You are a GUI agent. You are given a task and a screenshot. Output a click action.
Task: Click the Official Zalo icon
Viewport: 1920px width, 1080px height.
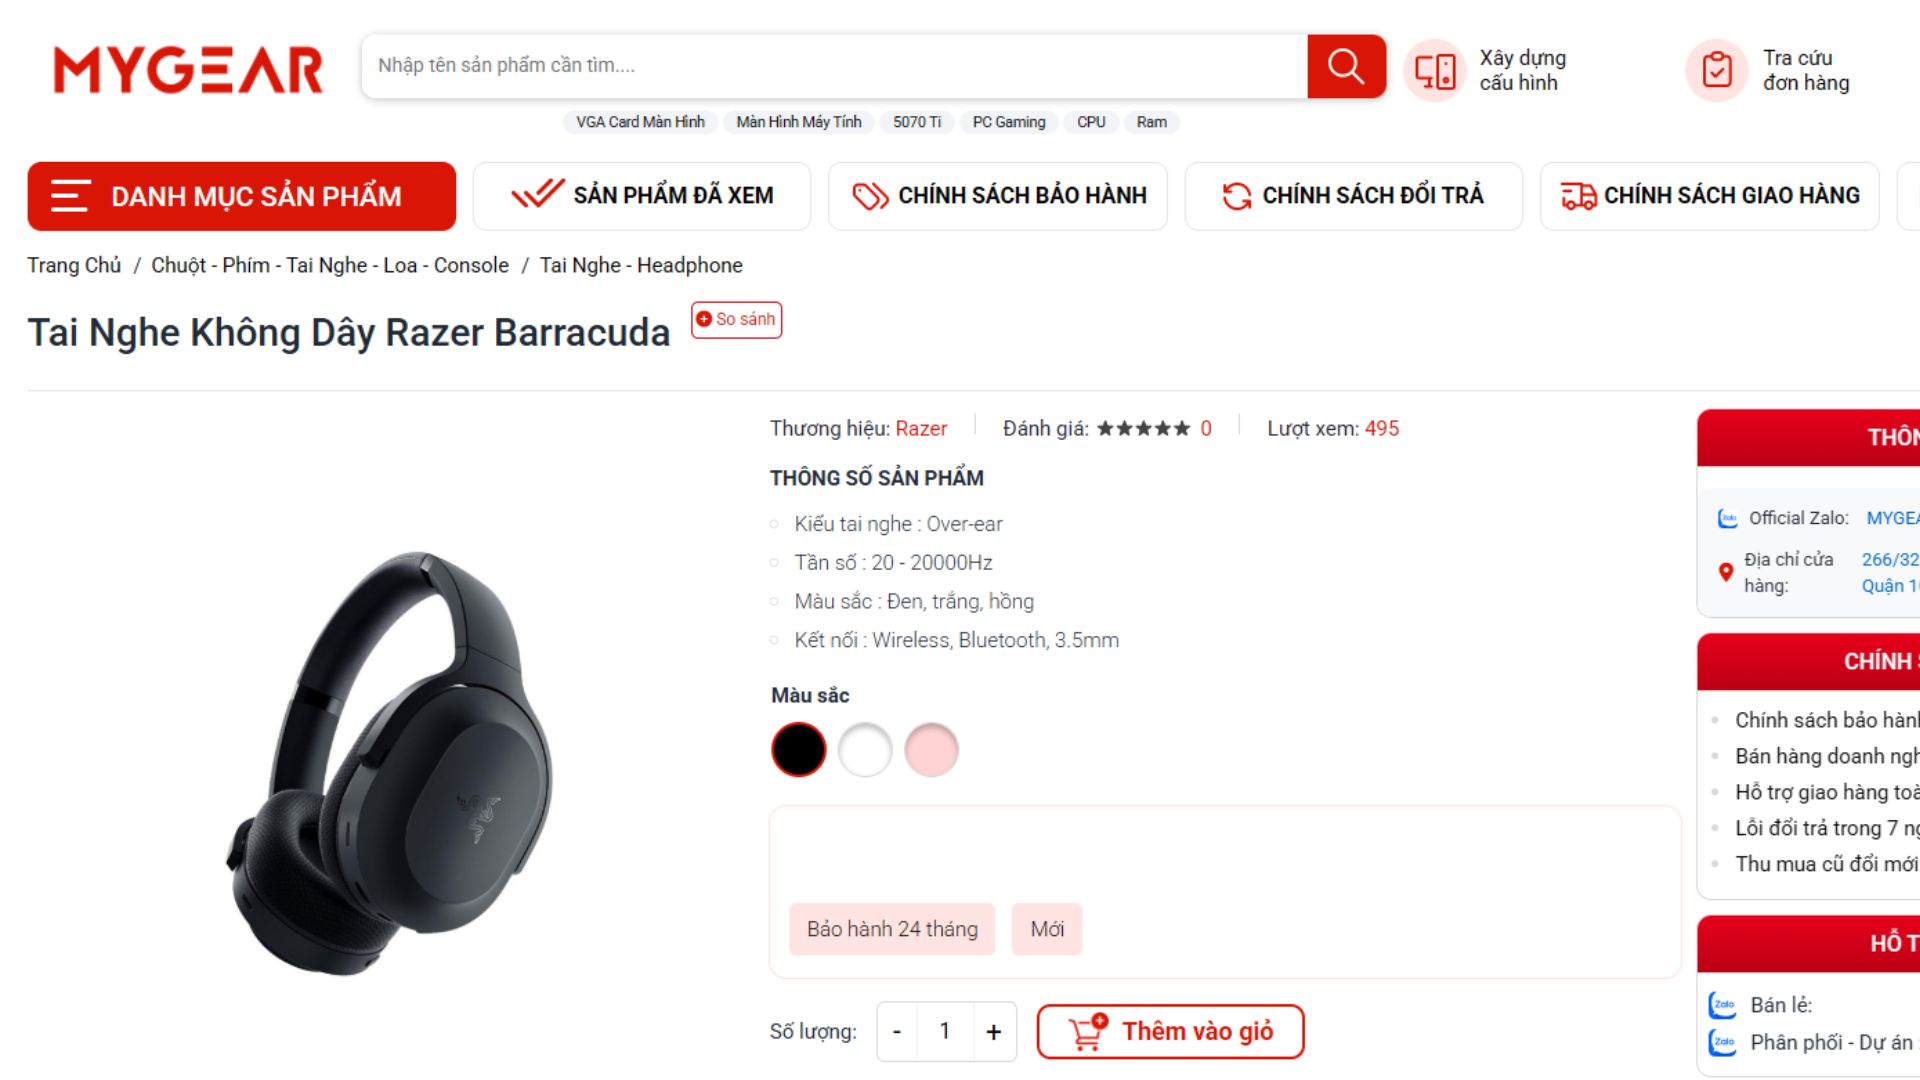point(1727,518)
